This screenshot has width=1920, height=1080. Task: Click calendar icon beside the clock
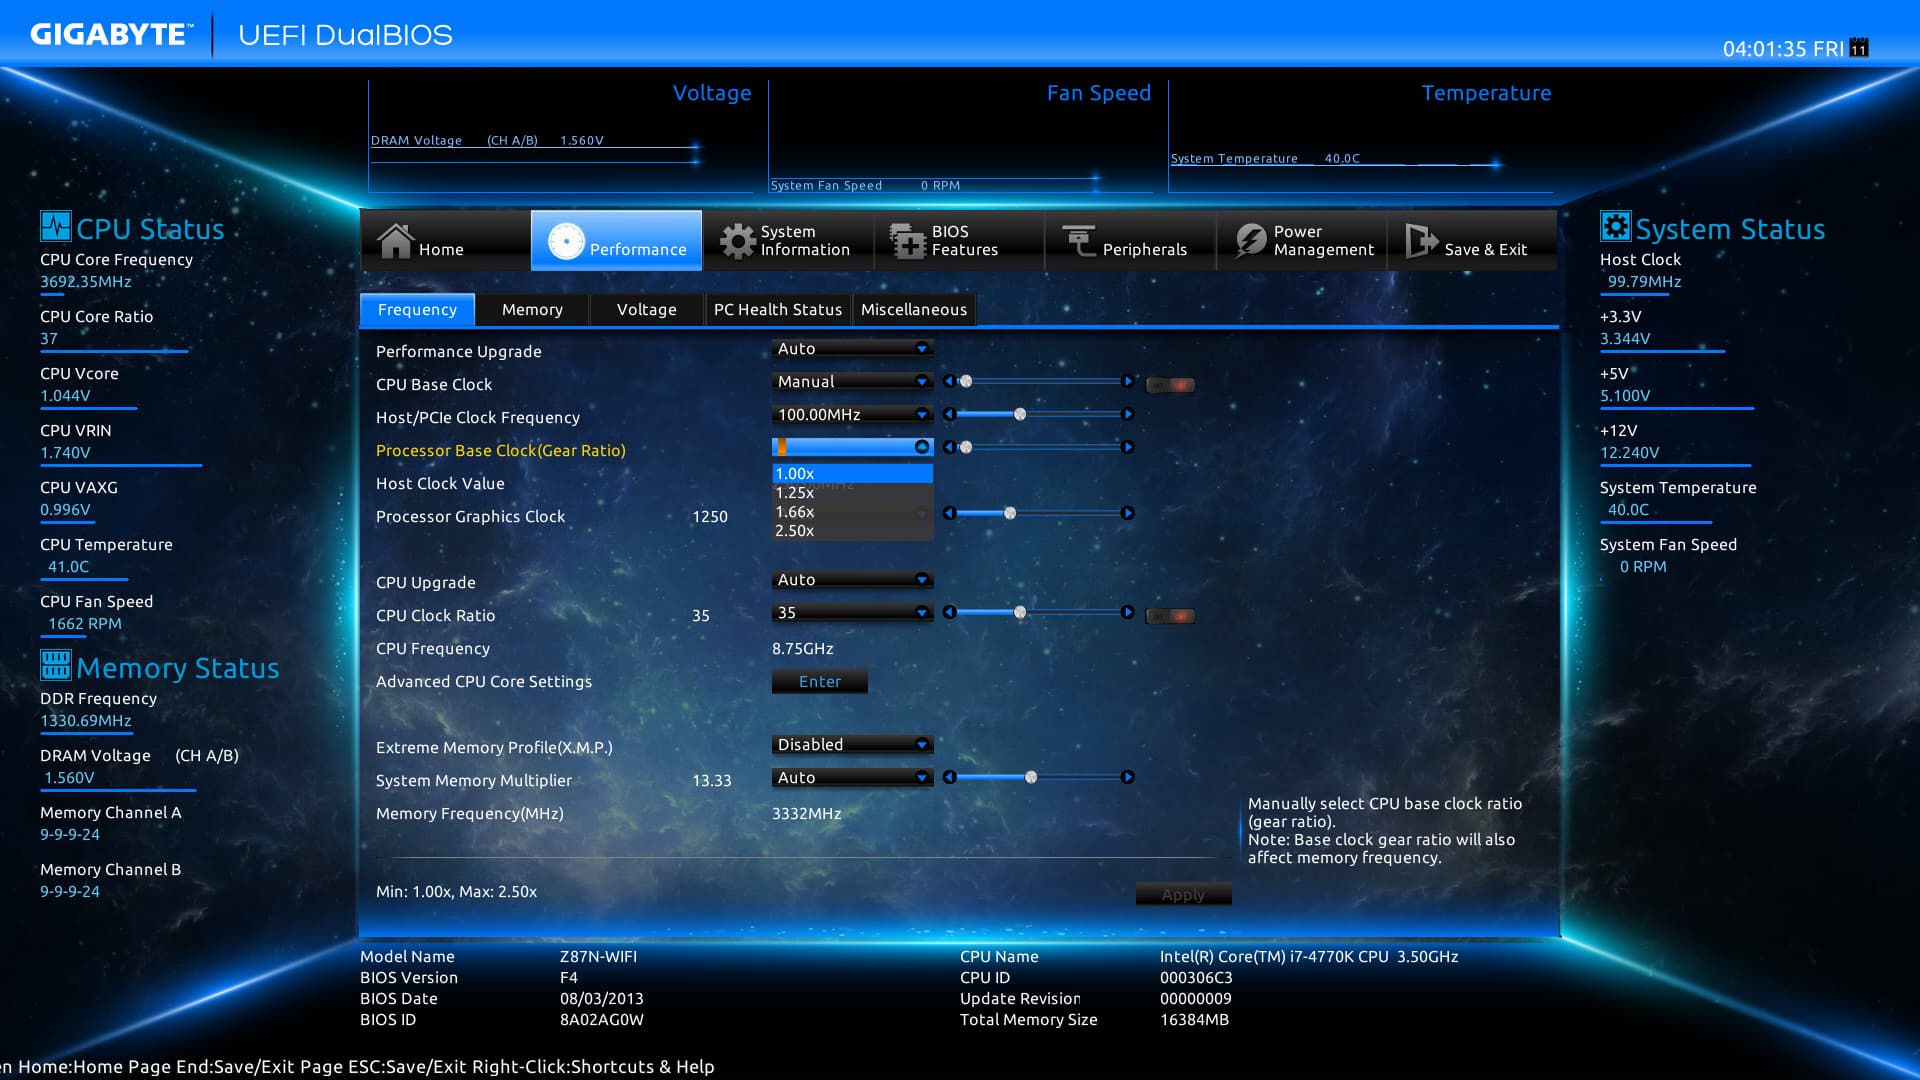pos(1859,48)
